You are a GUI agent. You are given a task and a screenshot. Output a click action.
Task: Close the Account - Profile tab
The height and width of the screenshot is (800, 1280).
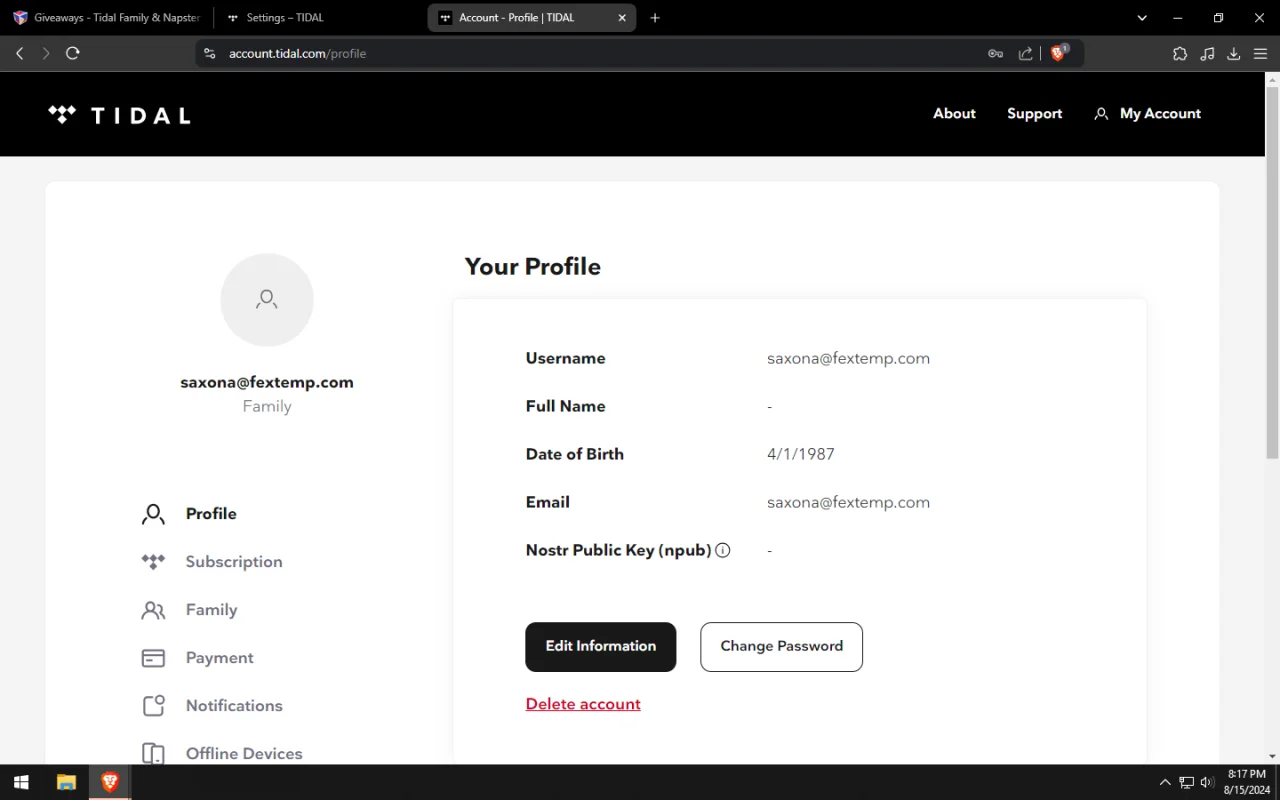point(622,18)
